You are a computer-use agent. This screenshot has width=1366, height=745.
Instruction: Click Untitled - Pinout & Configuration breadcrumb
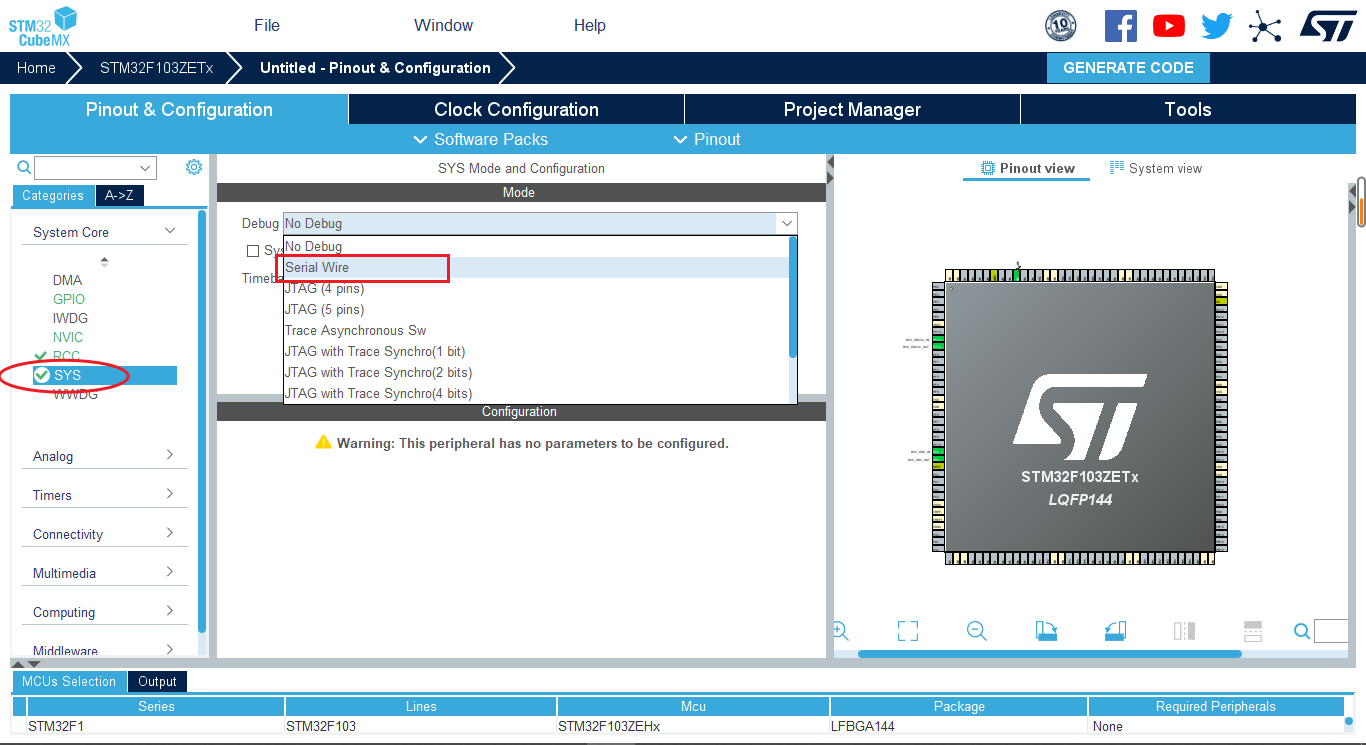tap(375, 68)
